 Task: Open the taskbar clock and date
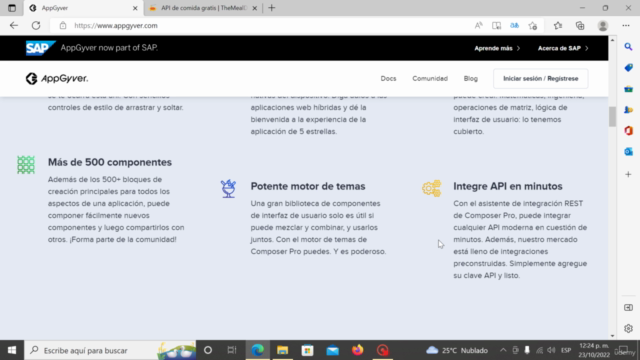[594, 350]
